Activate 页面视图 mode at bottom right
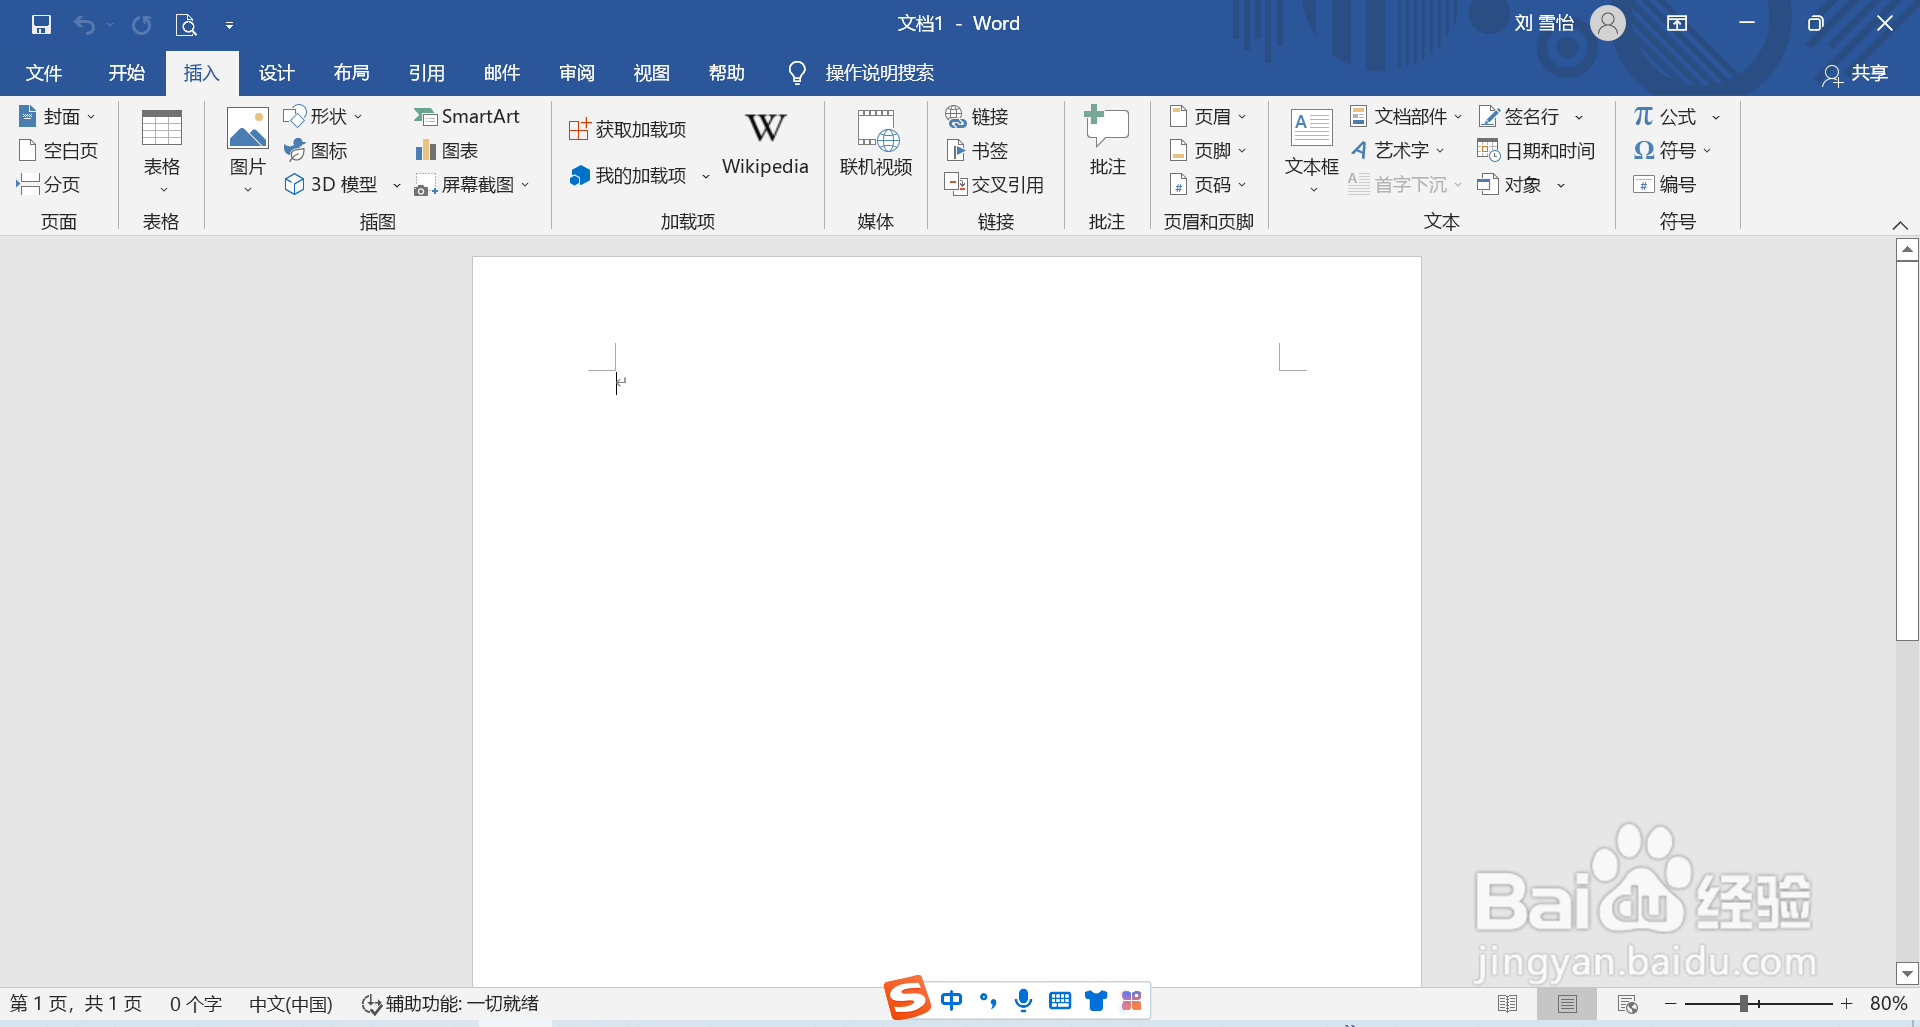1920x1027 pixels. [x=1567, y=1004]
